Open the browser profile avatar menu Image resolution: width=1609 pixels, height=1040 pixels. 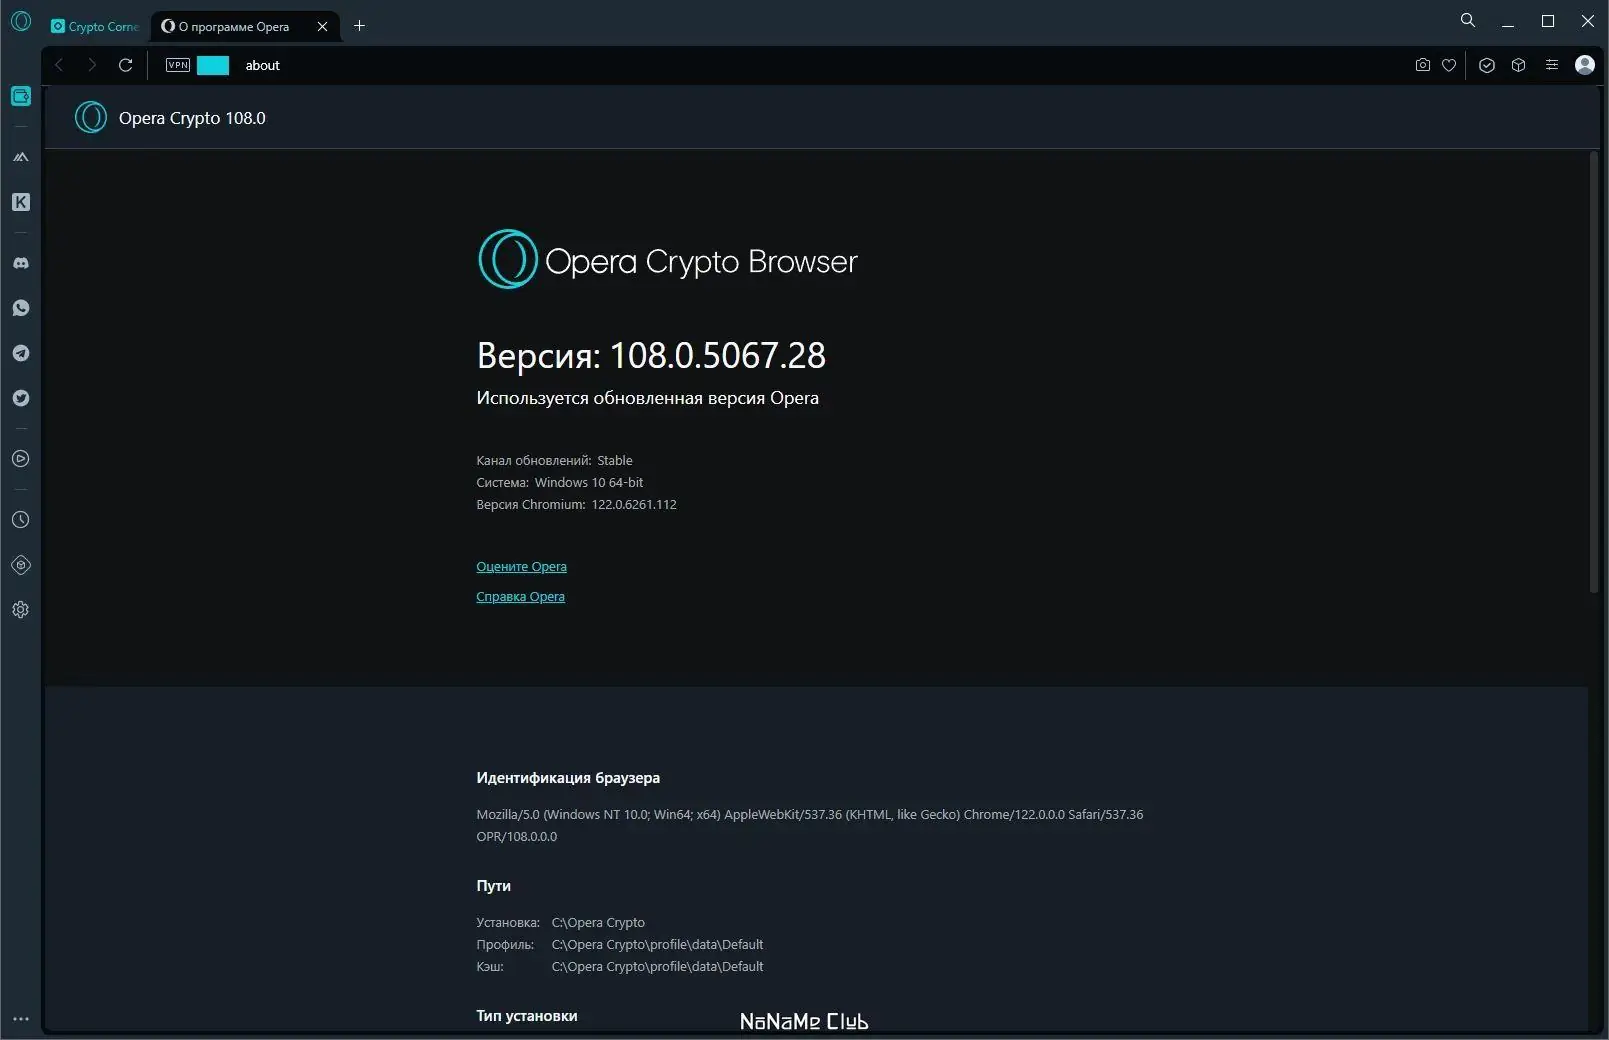click(1585, 65)
